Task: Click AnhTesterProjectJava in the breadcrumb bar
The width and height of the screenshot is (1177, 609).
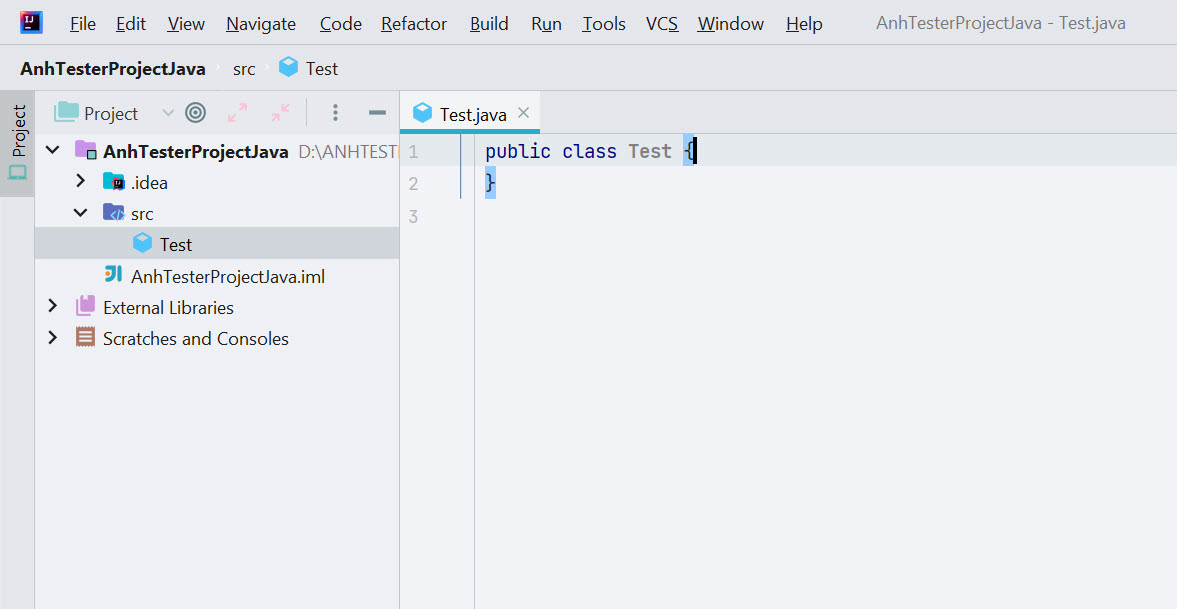Action: point(113,68)
